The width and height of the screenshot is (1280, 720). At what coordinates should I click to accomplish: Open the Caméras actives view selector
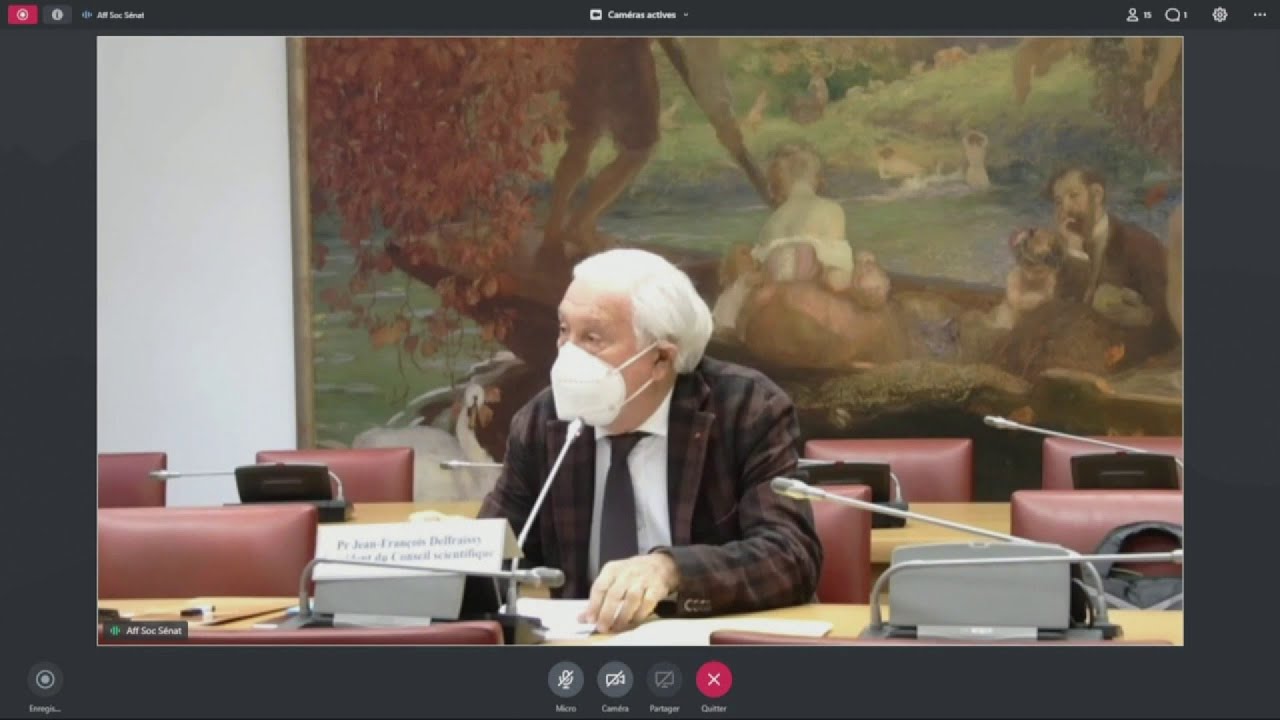pyautogui.click(x=640, y=15)
